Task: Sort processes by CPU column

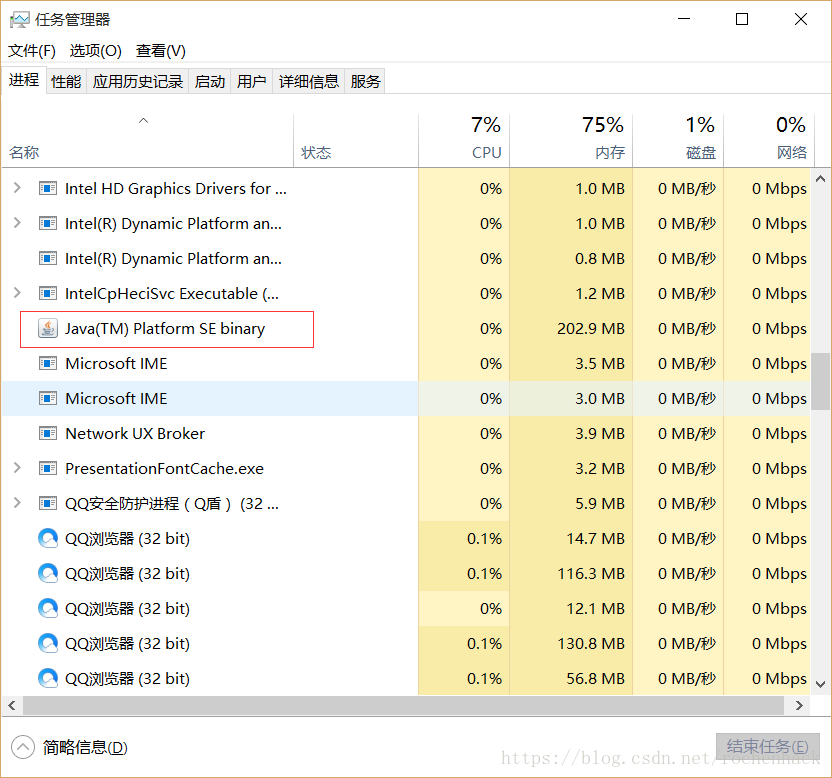Action: [x=464, y=141]
